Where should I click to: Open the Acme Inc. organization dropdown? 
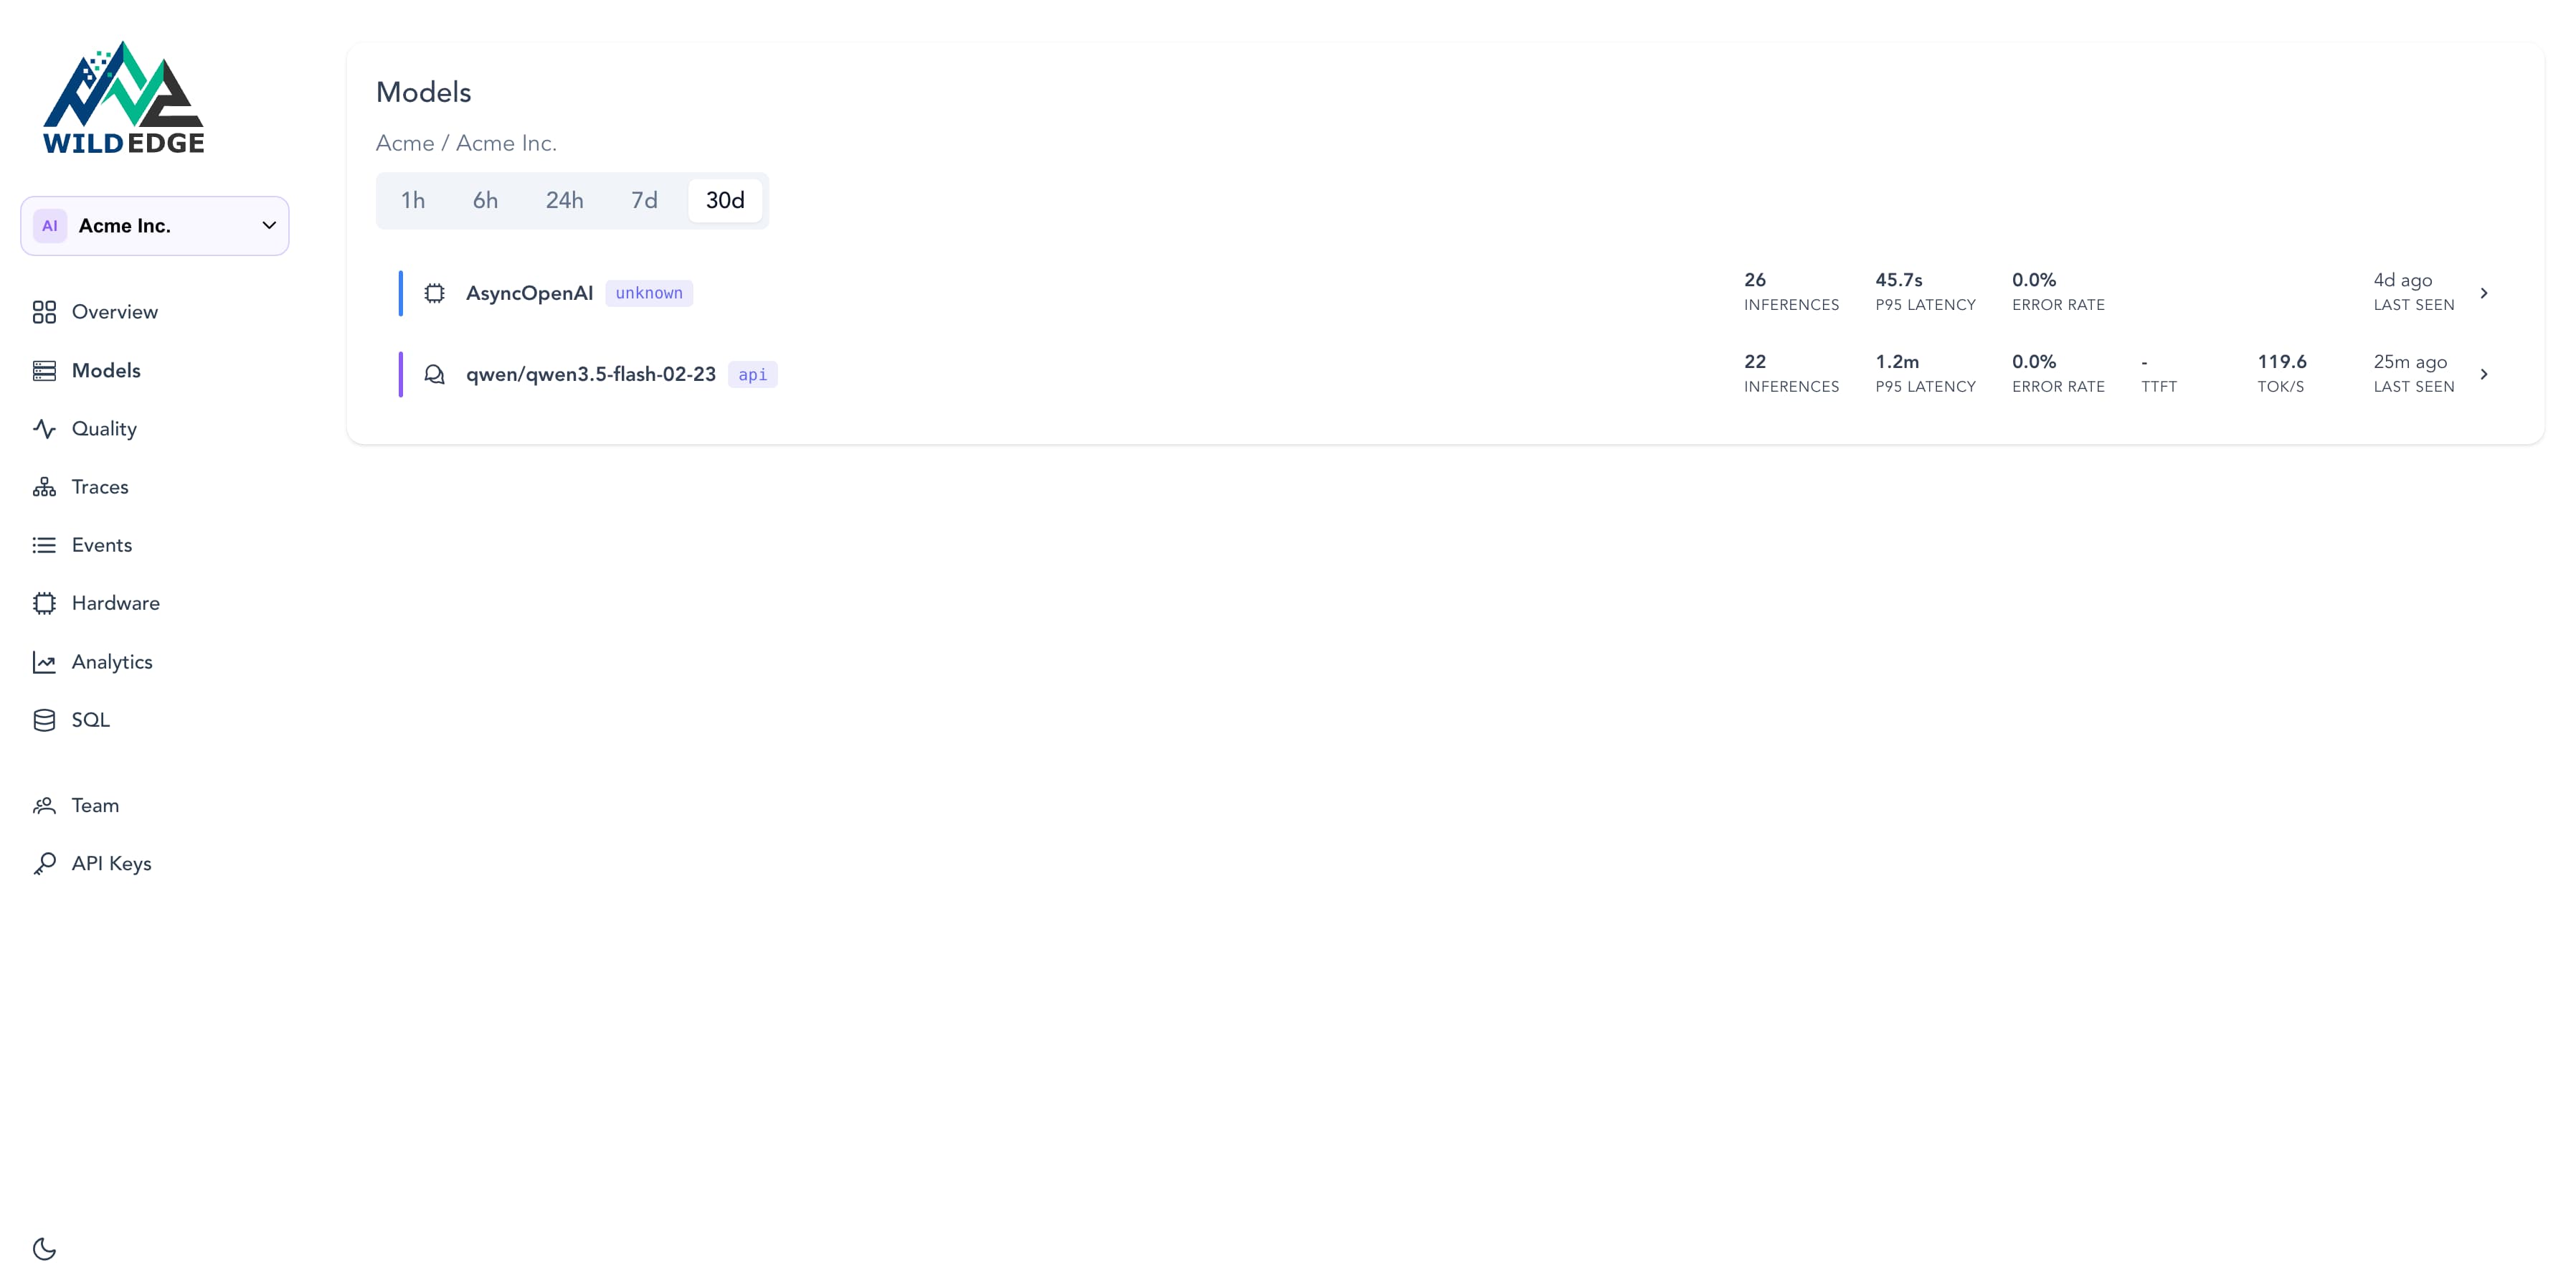(x=154, y=225)
